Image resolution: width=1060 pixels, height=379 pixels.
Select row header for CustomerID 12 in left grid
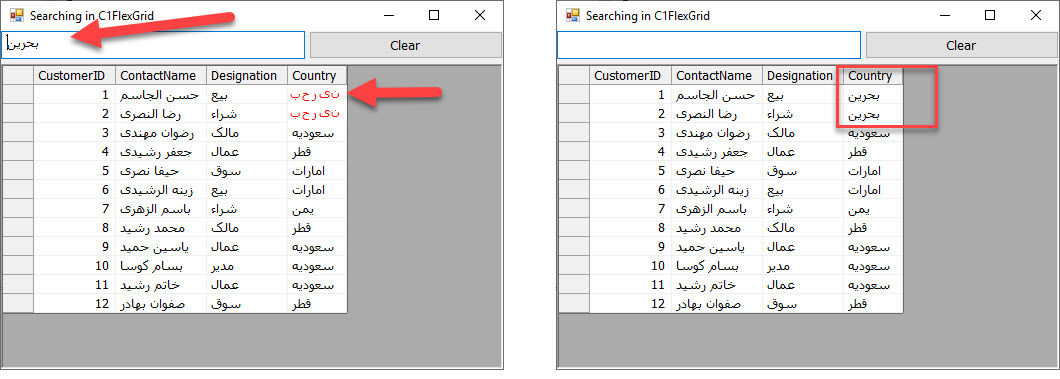(18, 304)
